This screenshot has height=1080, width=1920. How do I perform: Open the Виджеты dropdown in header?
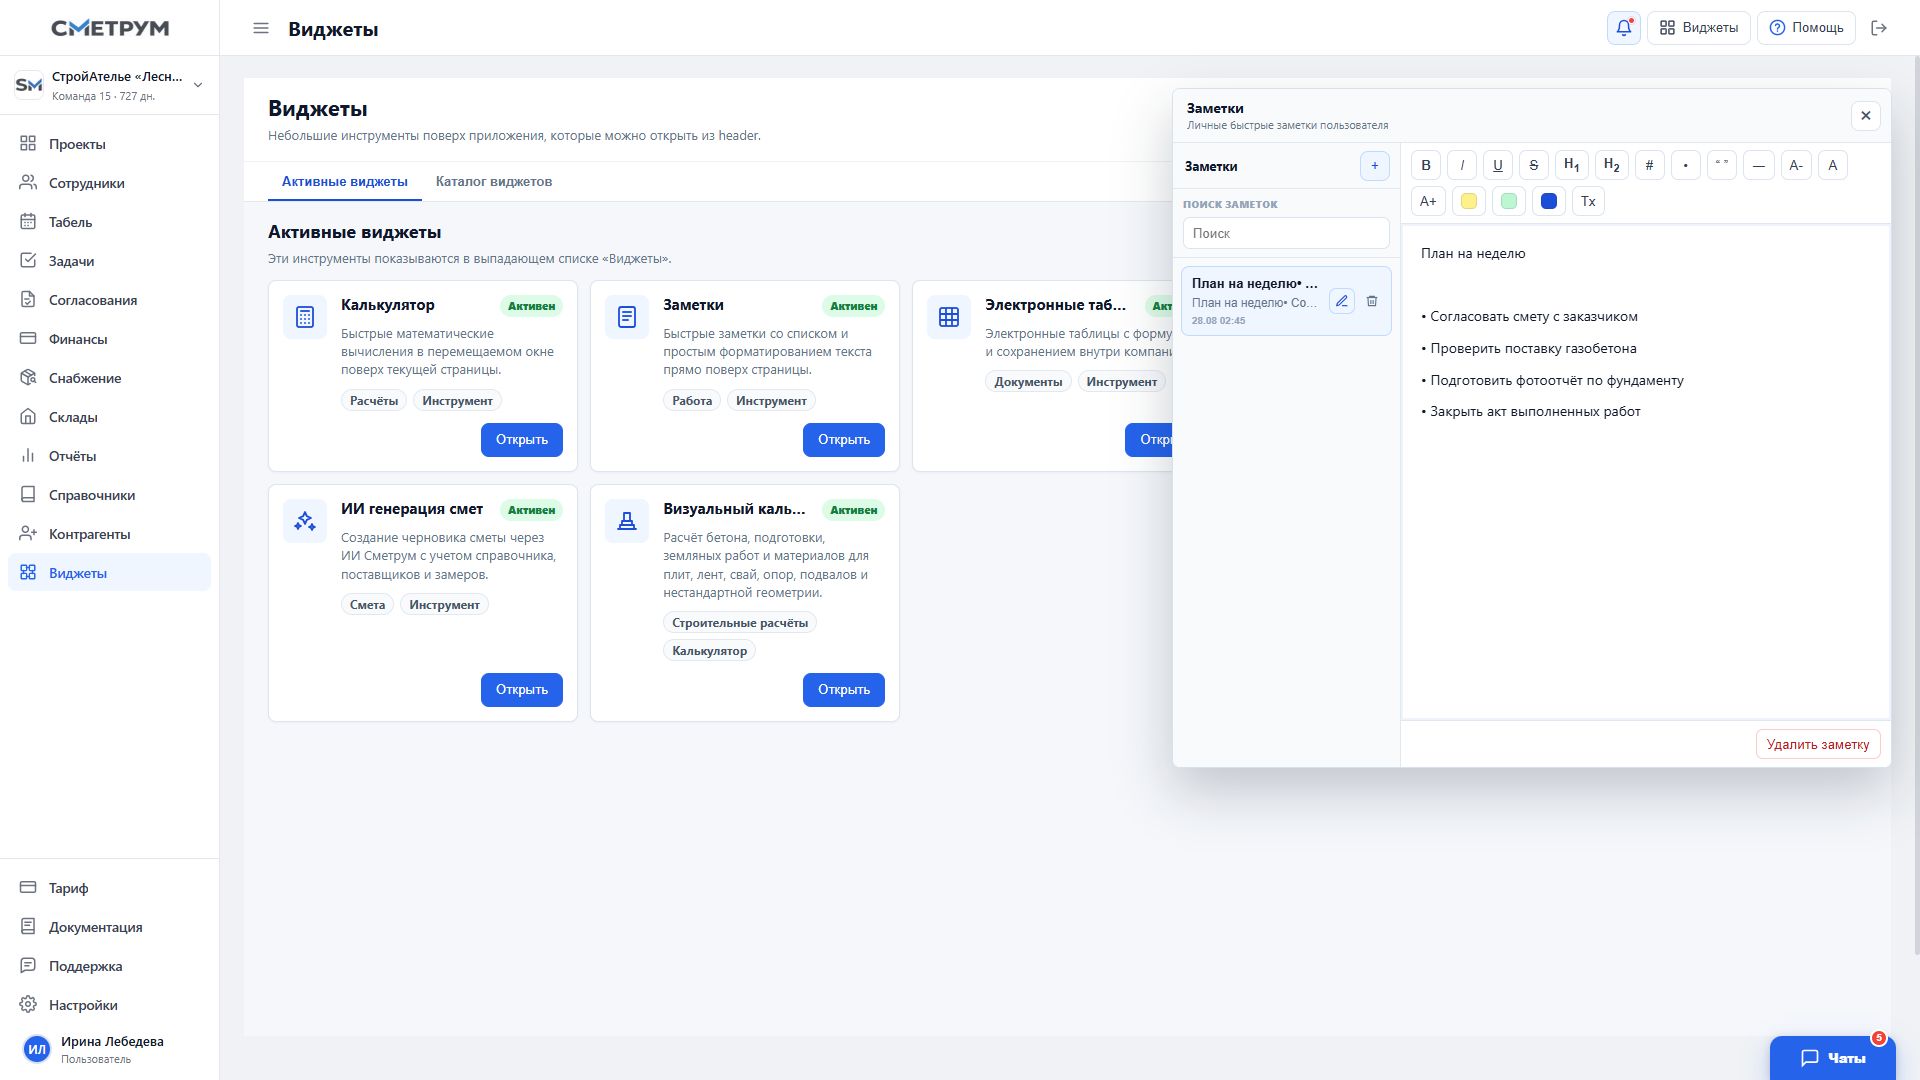(1699, 28)
